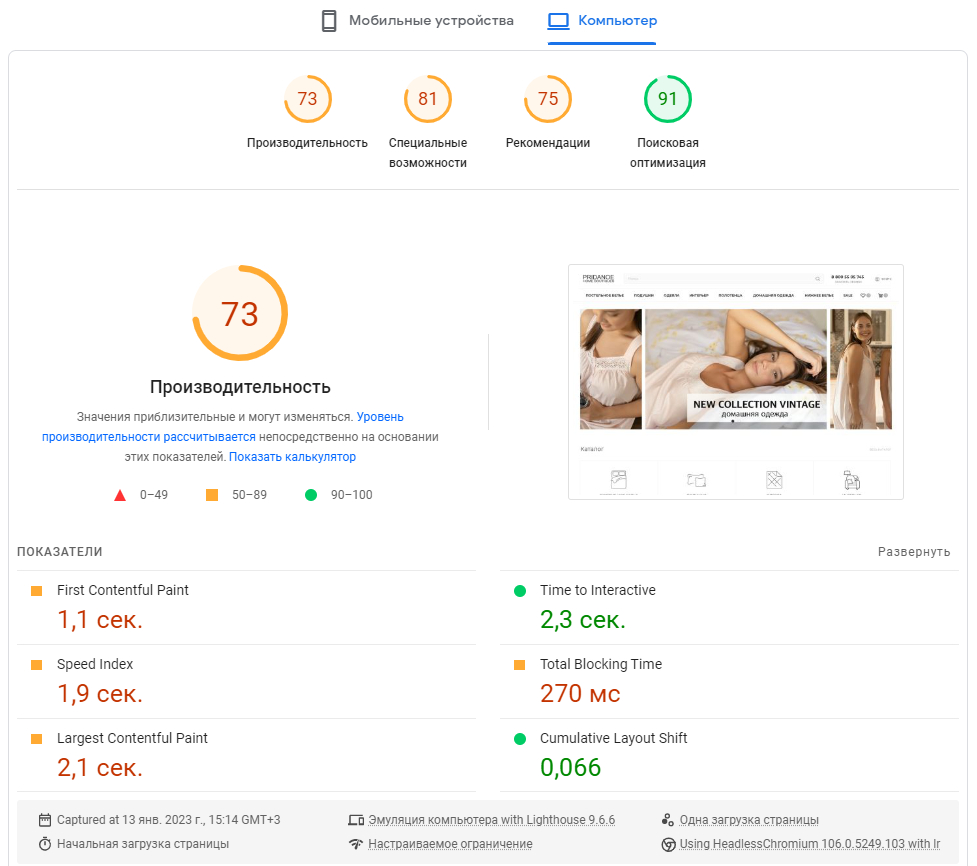The height and width of the screenshot is (866, 977).
Task: Click the green dot beside Cumulative Layout Shift
Action: [520, 739]
